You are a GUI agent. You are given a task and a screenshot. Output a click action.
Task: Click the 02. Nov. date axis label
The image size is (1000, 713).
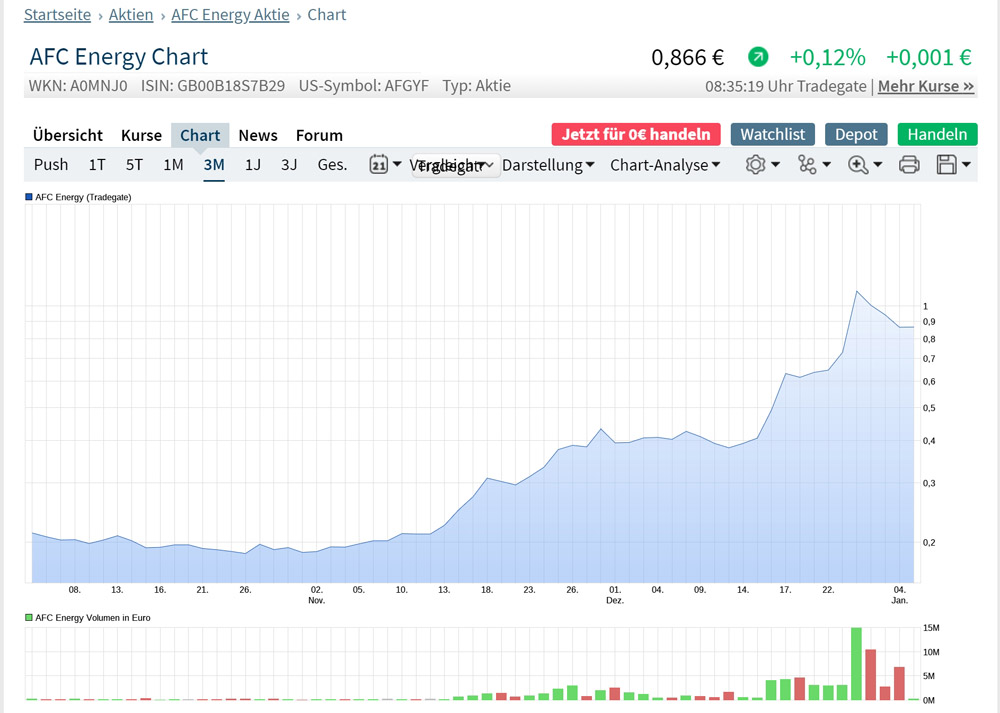pos(316,594)
